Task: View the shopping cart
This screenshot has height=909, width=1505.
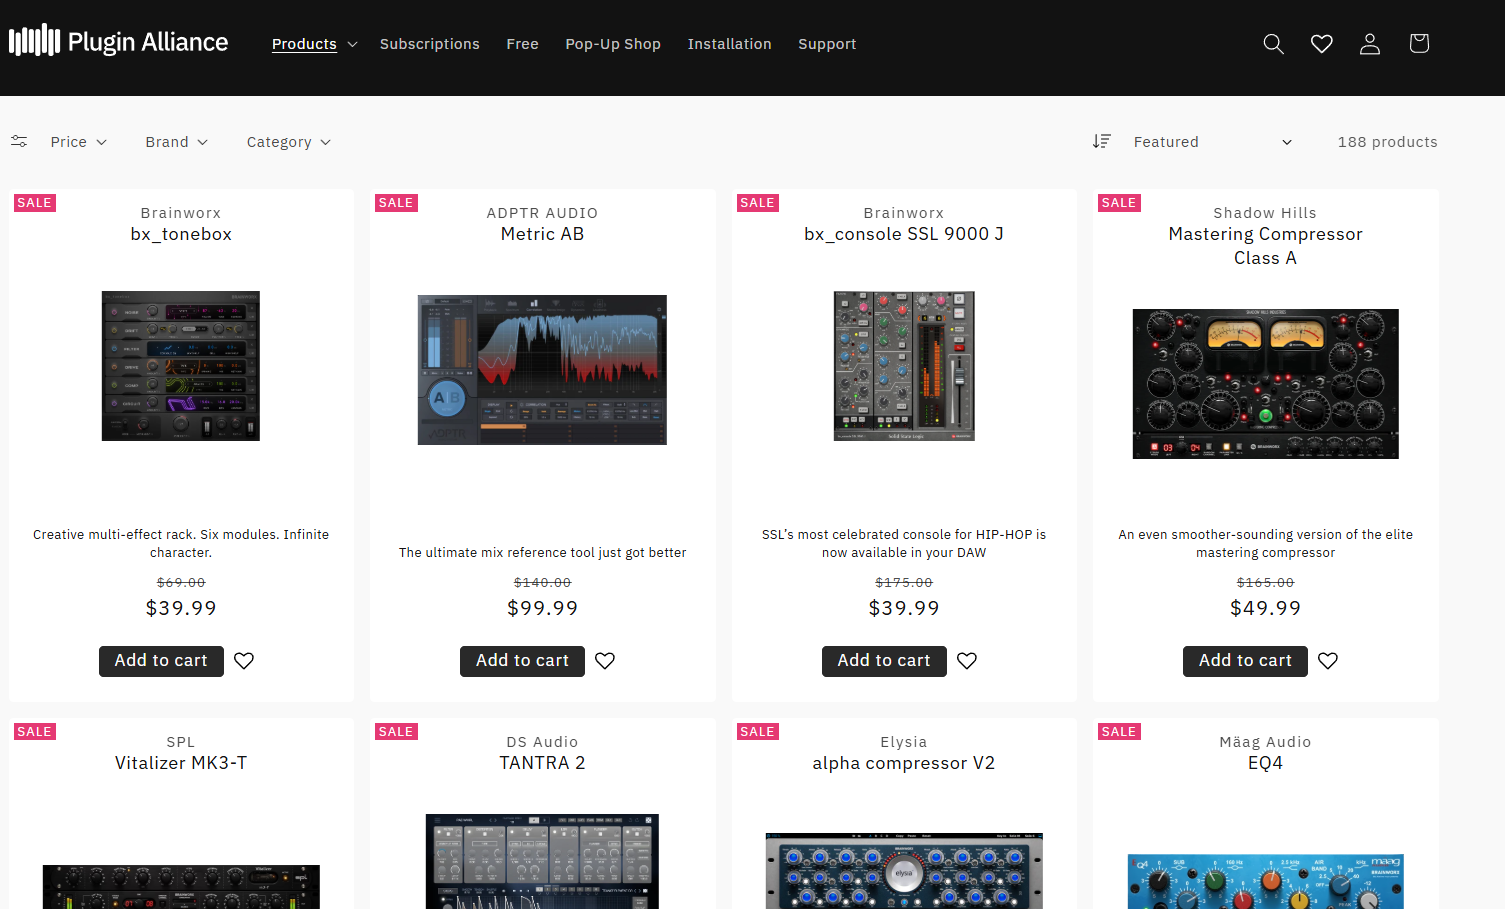Action: click(x=1418, y=44)
